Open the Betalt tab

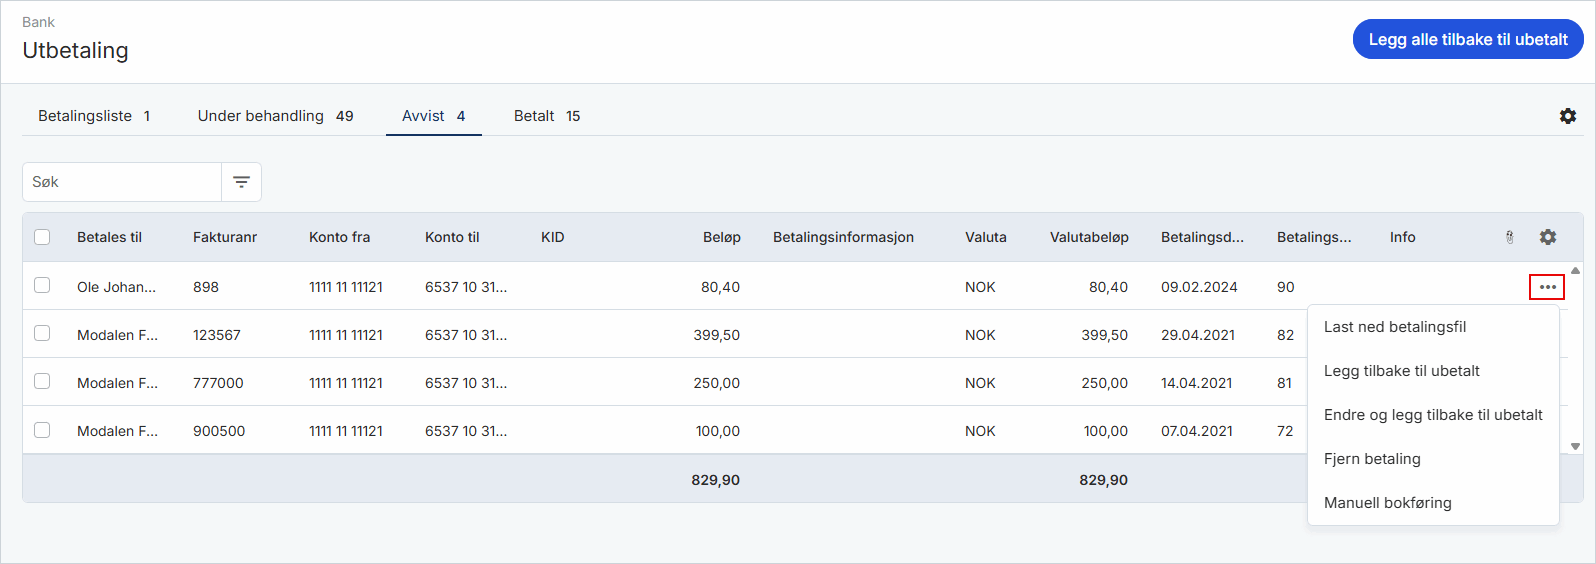click(547, 116)
